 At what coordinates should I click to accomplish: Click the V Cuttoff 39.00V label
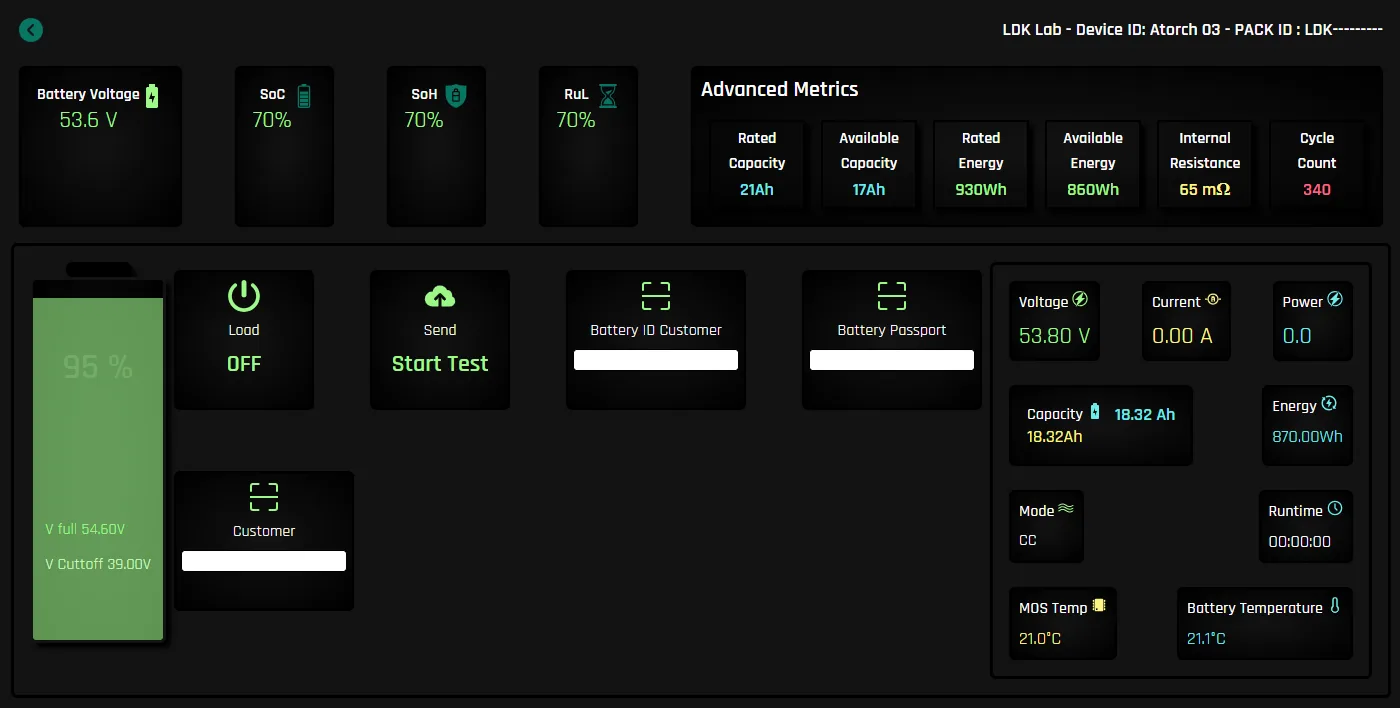tap(98, 564)
